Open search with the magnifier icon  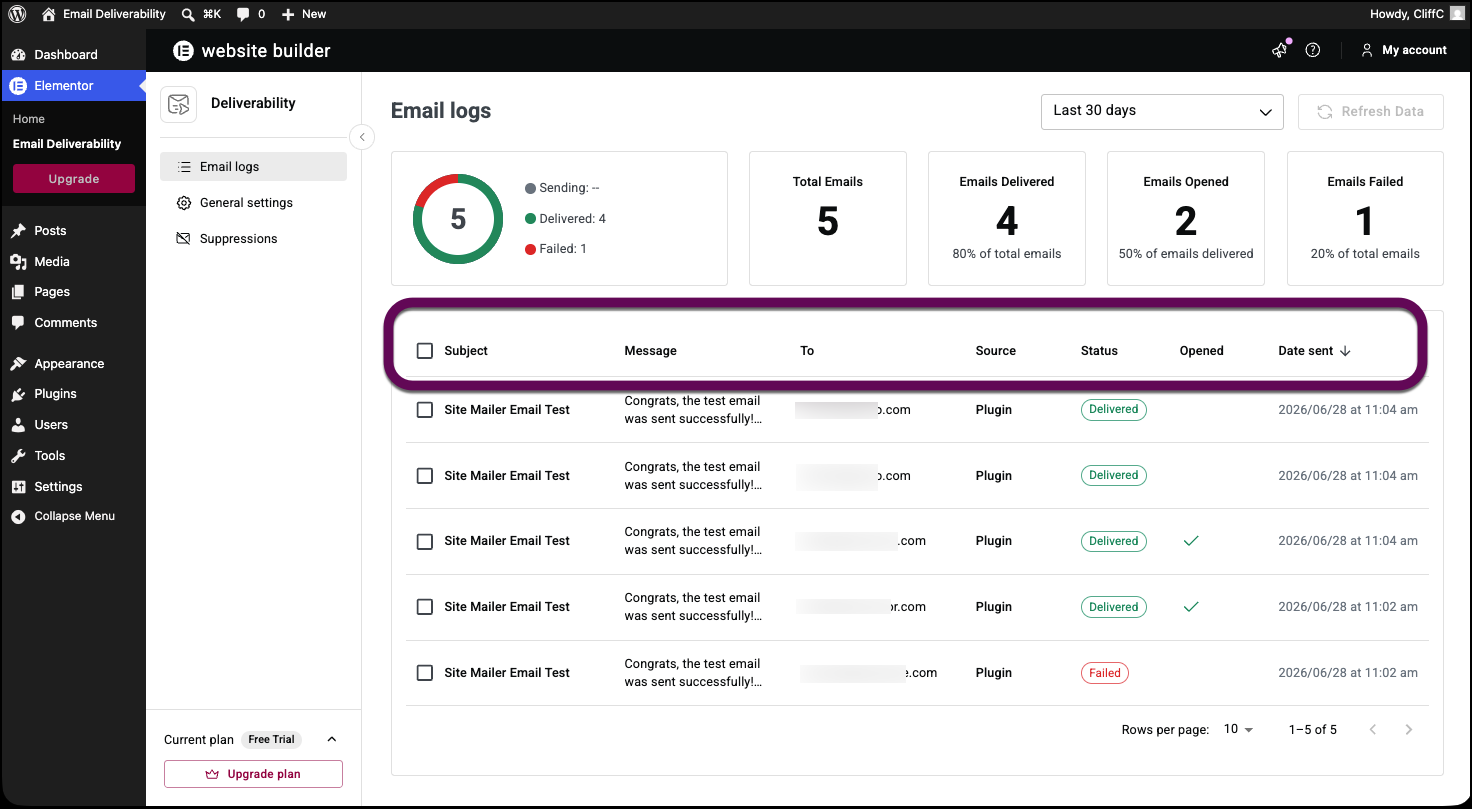coord(188,14)
